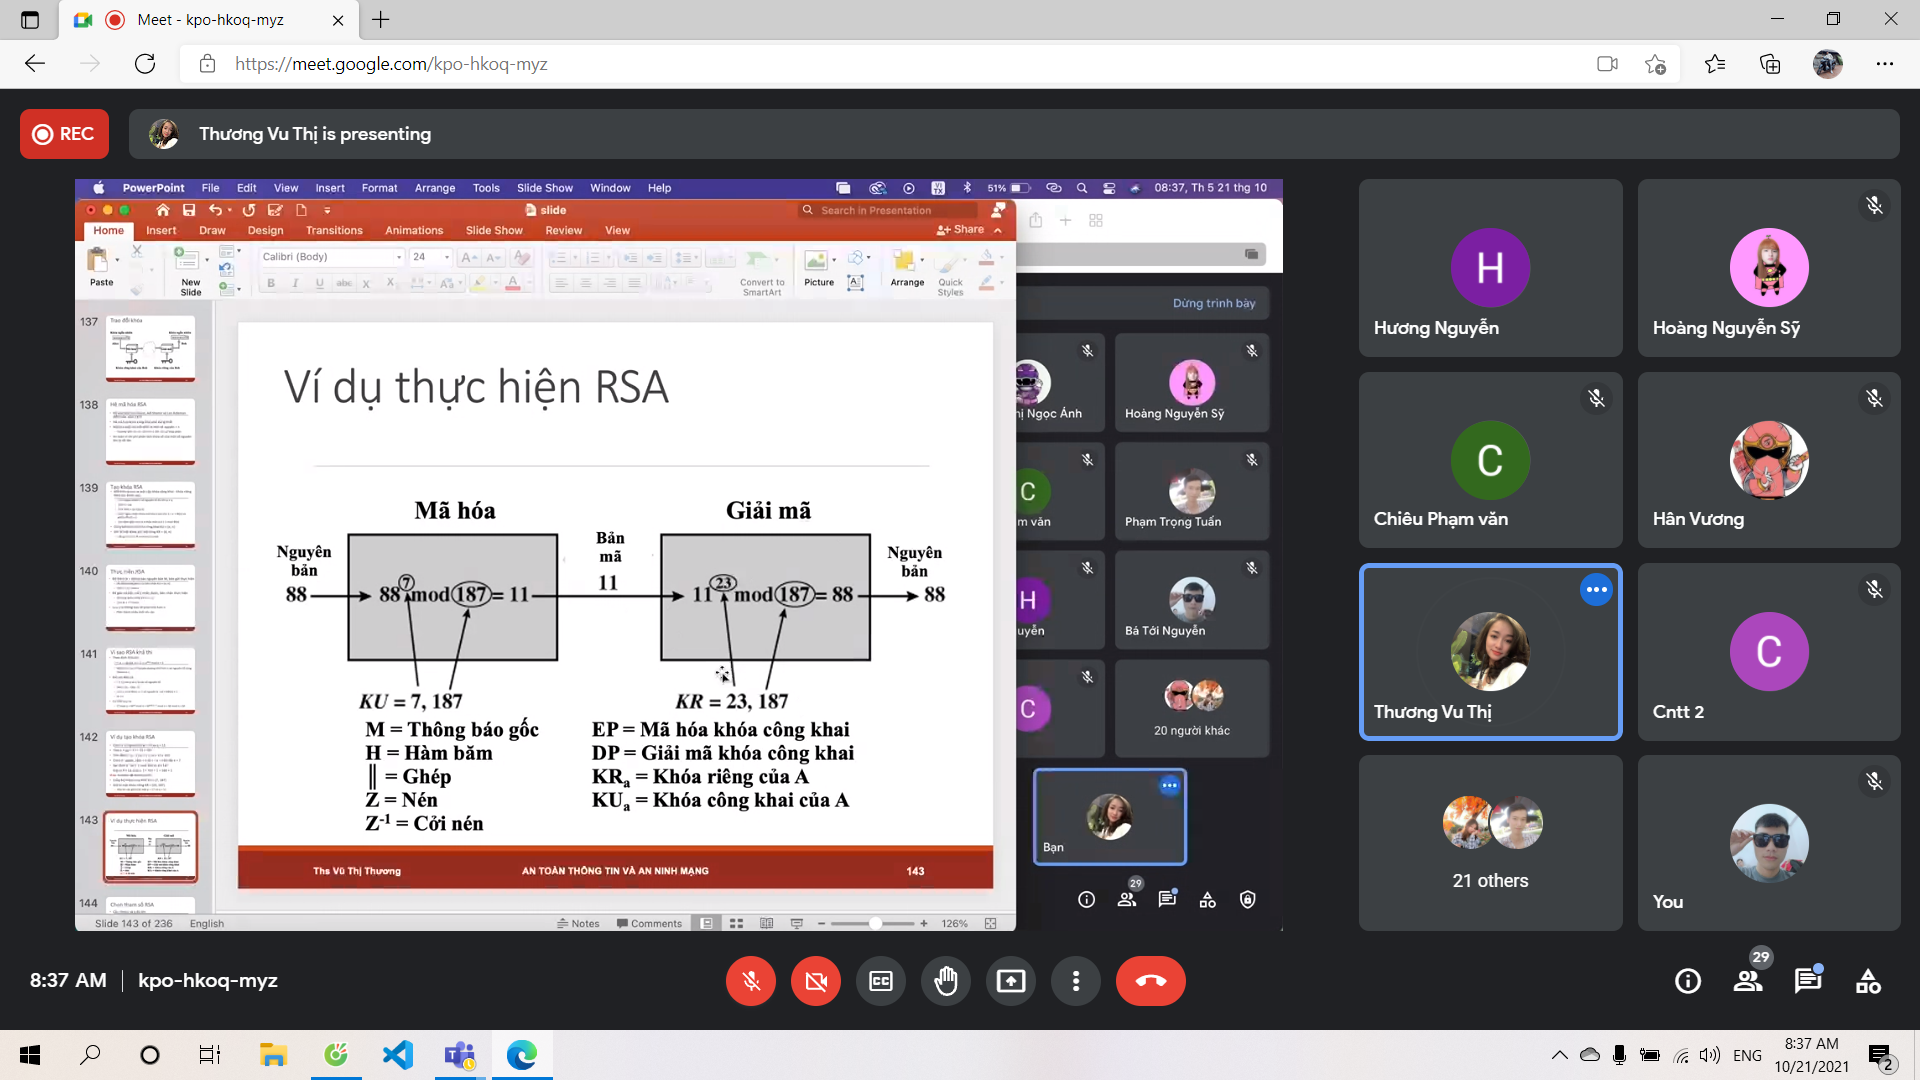This screenshot has width=1920, height=1080.
Task: Open options on Thương Vu Thị tile
Action: [x=1596, y=590]
